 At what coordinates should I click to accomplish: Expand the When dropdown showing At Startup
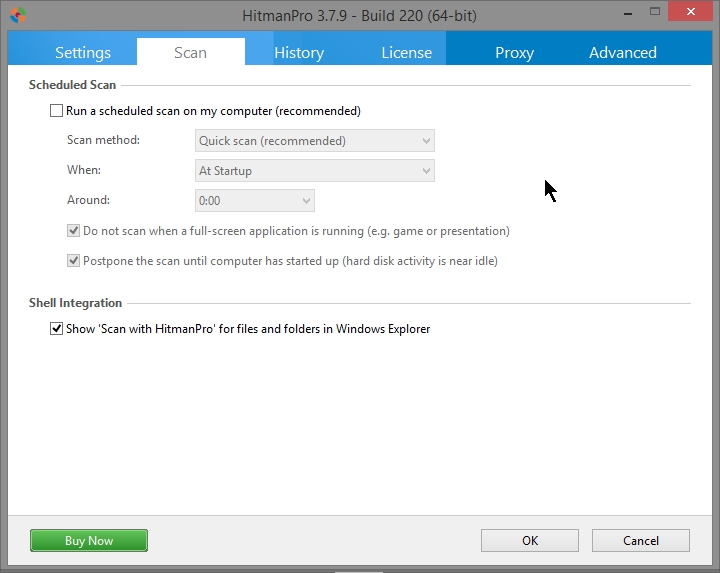[315, 171]
